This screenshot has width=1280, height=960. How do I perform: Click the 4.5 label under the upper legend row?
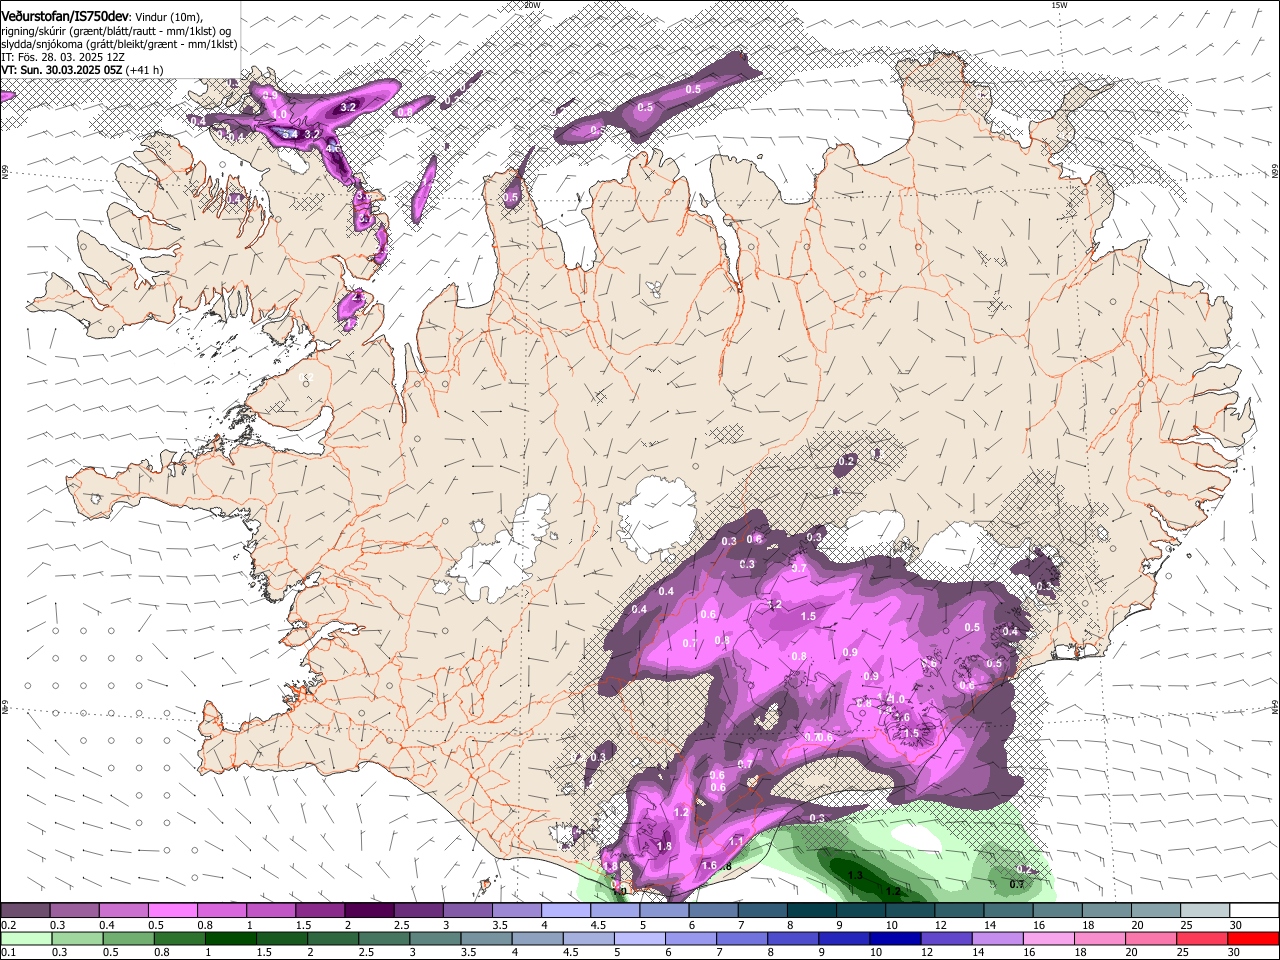tap(599, 925)
